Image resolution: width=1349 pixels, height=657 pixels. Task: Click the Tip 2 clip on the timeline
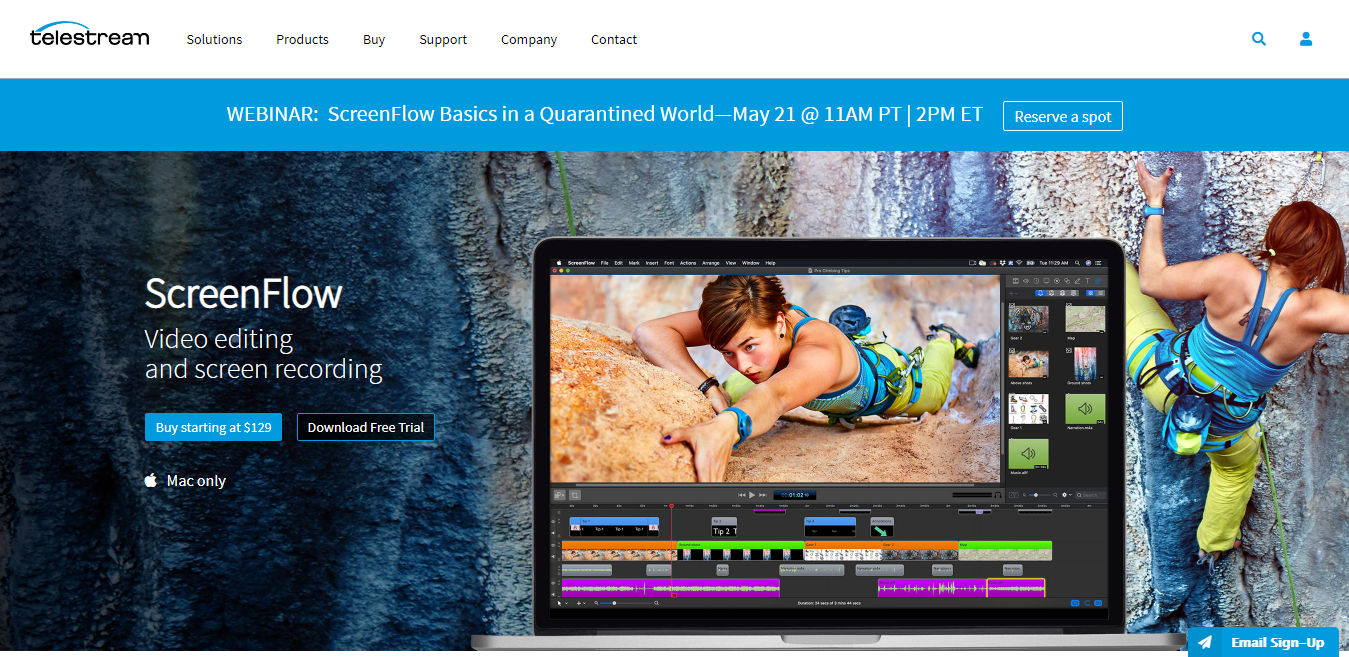[x=724, y=527]
